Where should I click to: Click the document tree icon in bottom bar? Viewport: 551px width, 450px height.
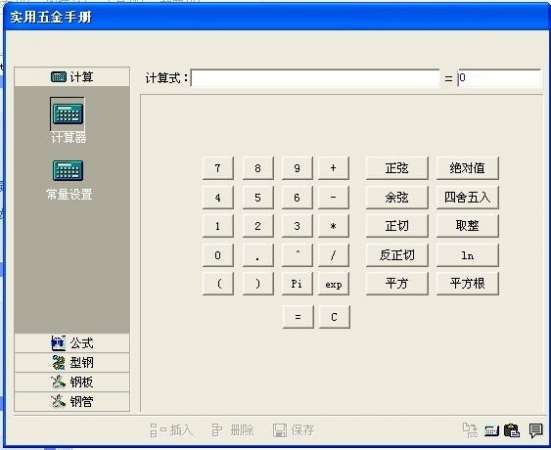point(470,430)
